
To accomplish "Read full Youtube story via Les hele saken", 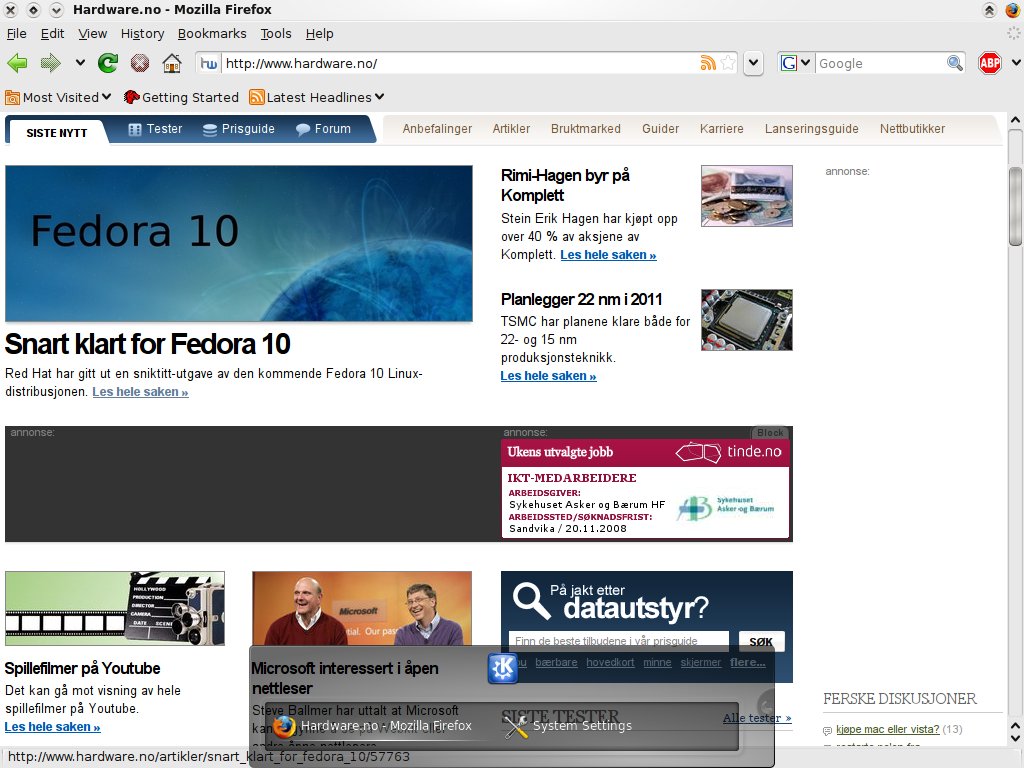I will coord(52,727).
